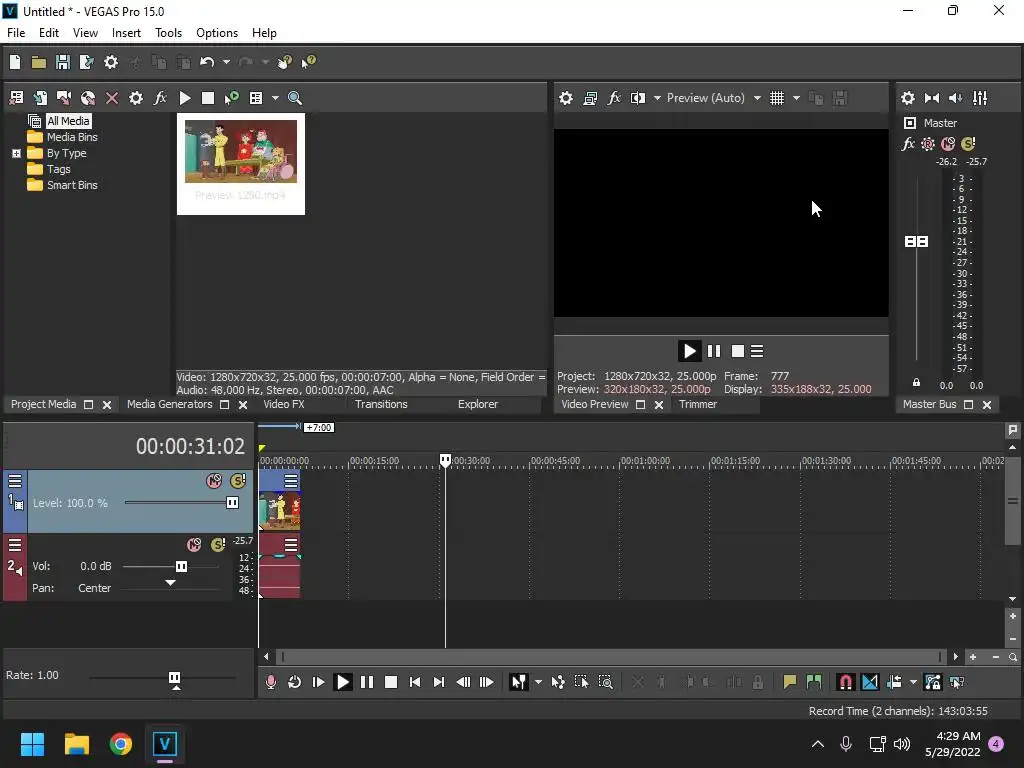The height and width of the screenshot is (768, 1024).
Task: Open Master FX button
Action: [908, 144]
